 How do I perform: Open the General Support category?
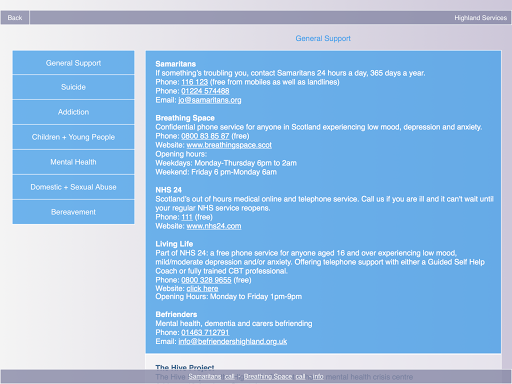[73, 63]
